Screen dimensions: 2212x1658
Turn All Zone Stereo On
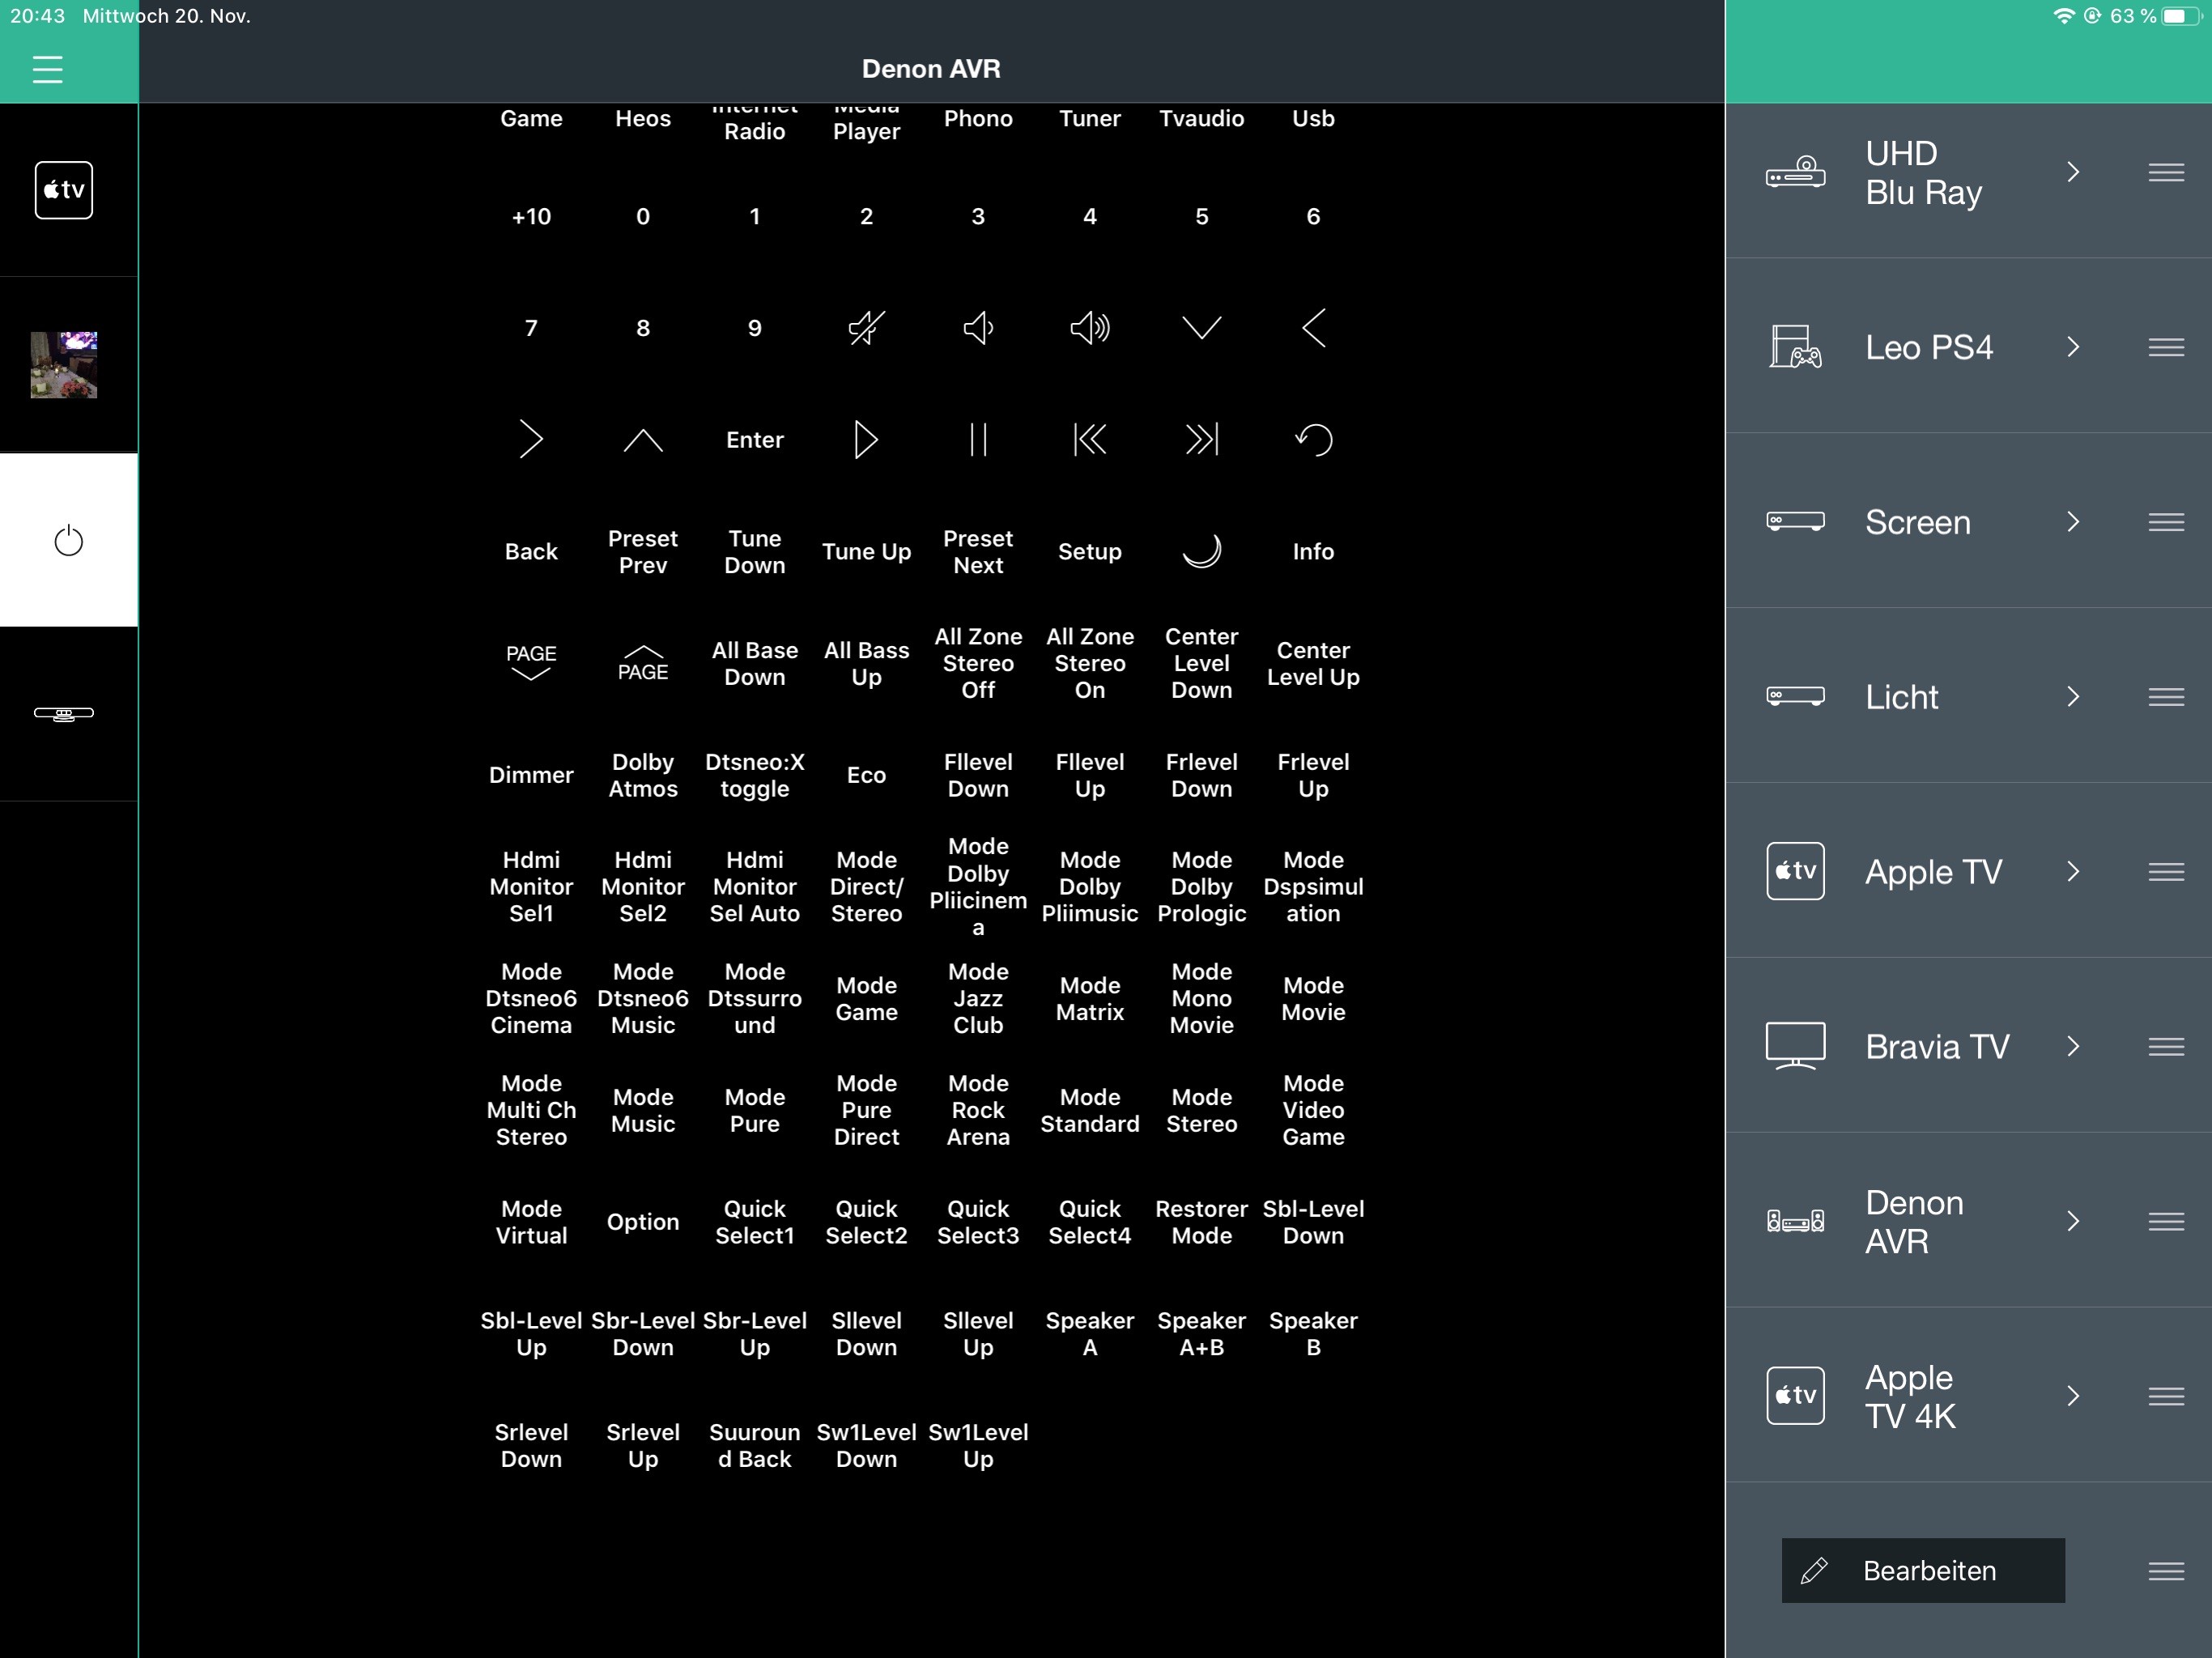tap(1089, 663)
